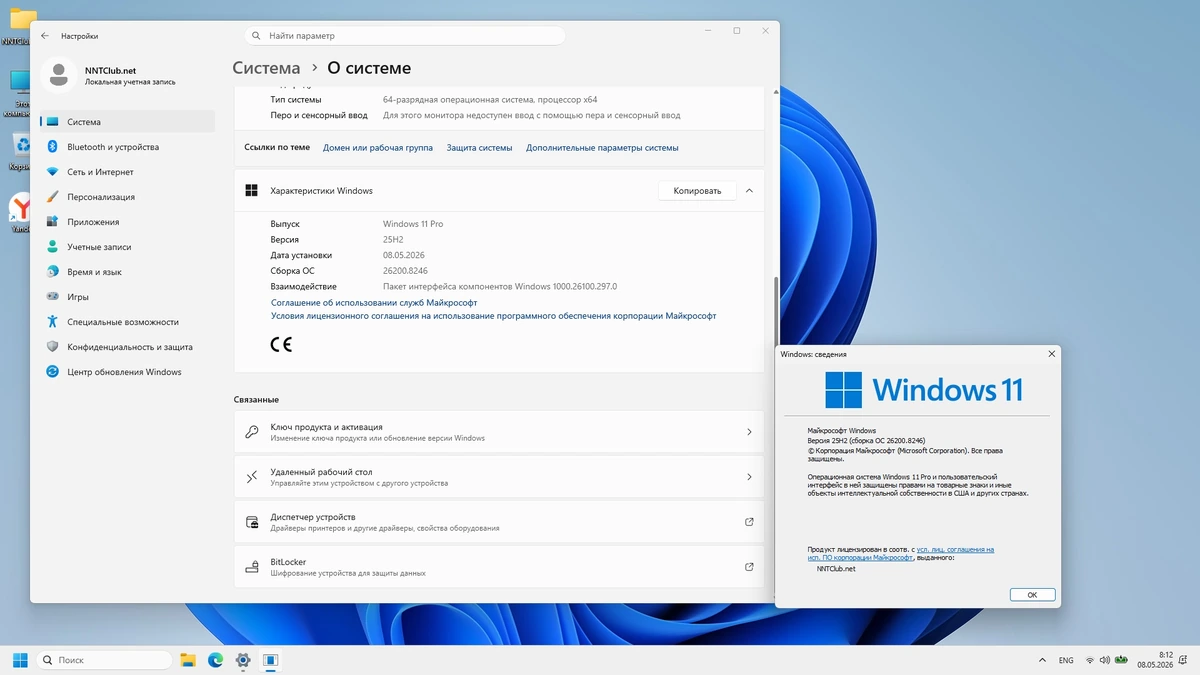Screen dimensions: 1200x675
Task: Click Windows logo icon beside Характеристики Windows
Action: click(252, 191)
